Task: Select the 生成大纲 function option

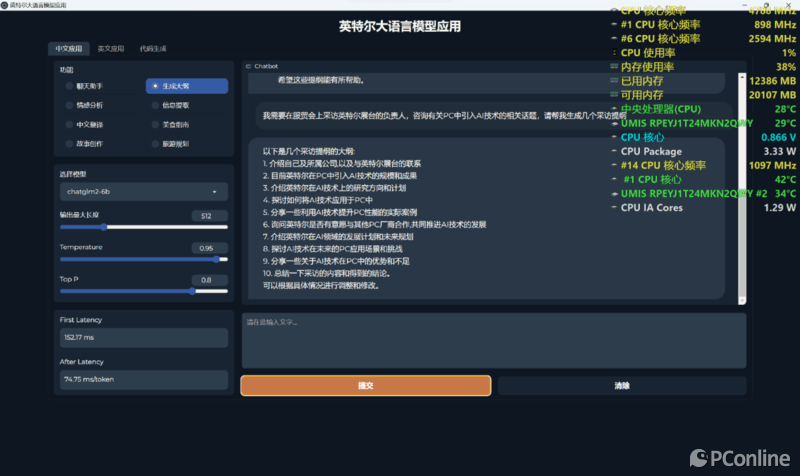Action: [153, 87]
